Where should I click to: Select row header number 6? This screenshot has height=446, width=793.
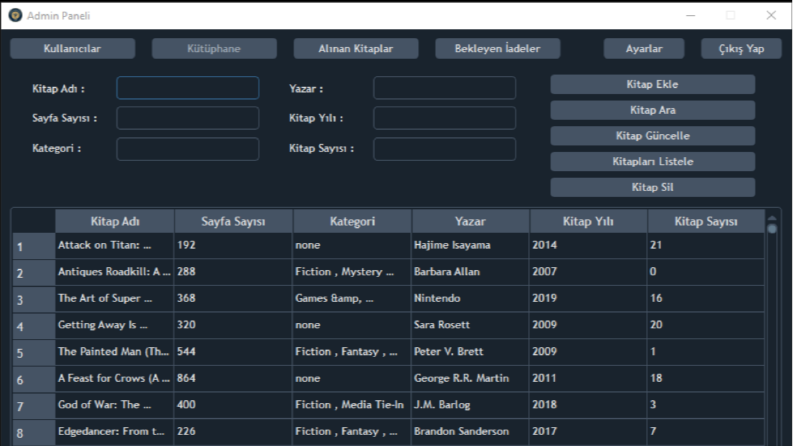point(34,379)
